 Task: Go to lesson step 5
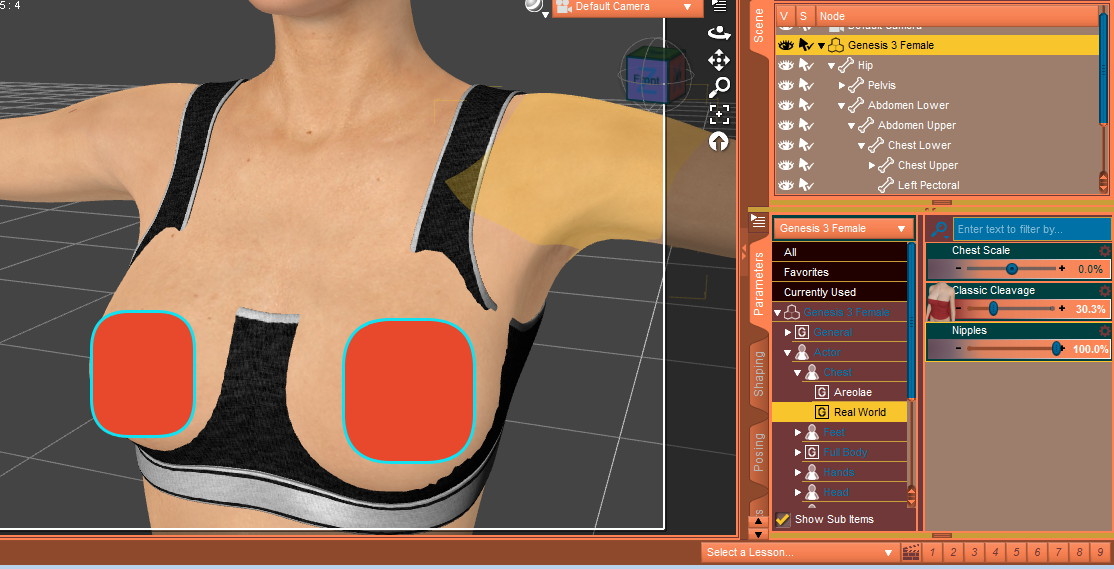coord(1017,552)
